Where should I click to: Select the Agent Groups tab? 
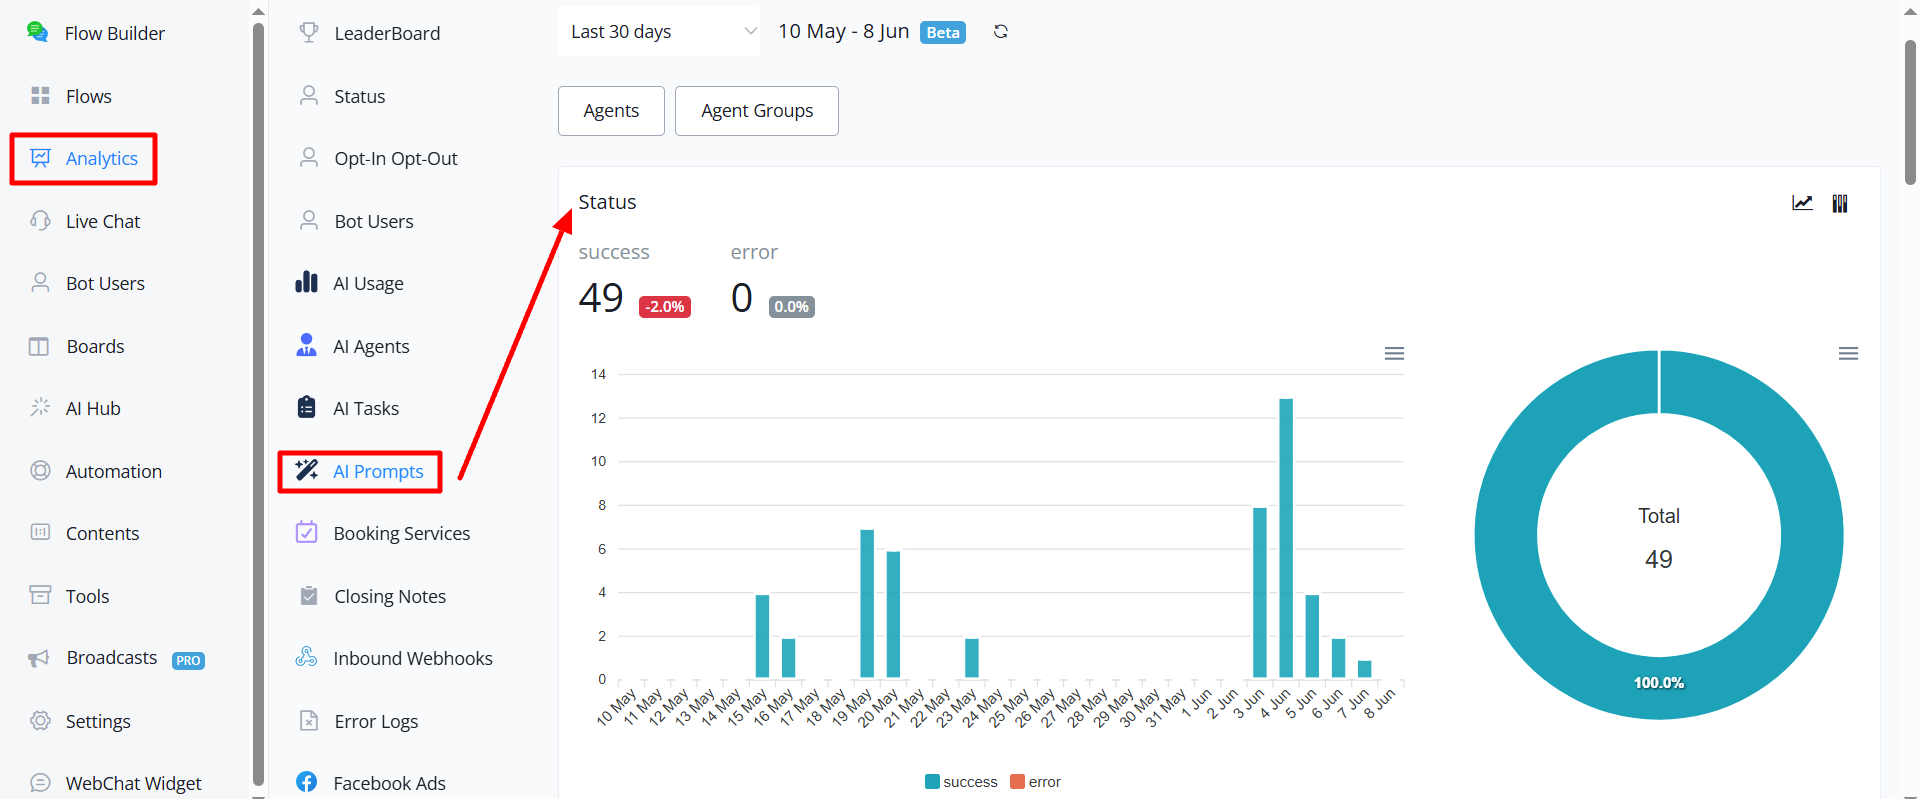point(757,111)
